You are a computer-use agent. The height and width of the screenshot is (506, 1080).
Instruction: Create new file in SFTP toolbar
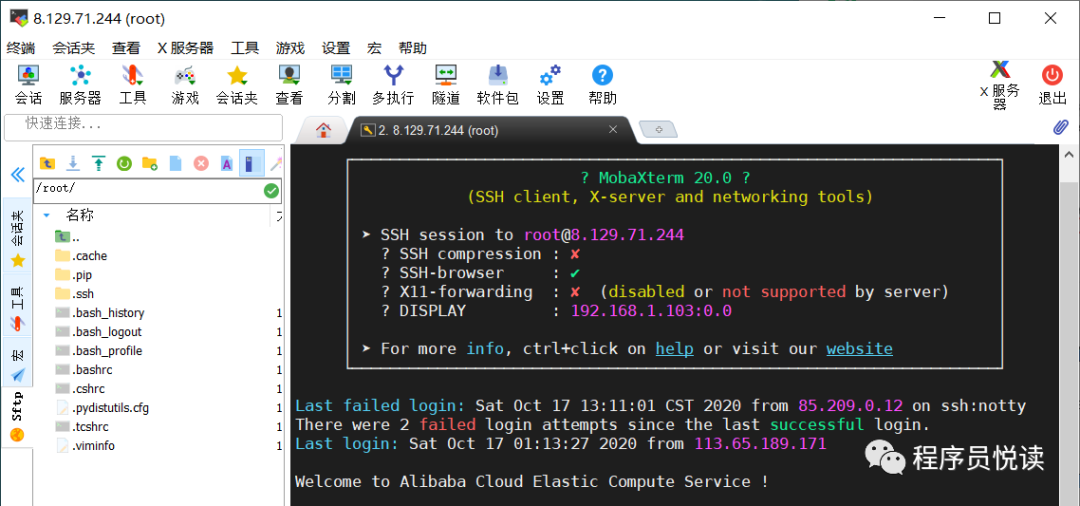point(176,163)
